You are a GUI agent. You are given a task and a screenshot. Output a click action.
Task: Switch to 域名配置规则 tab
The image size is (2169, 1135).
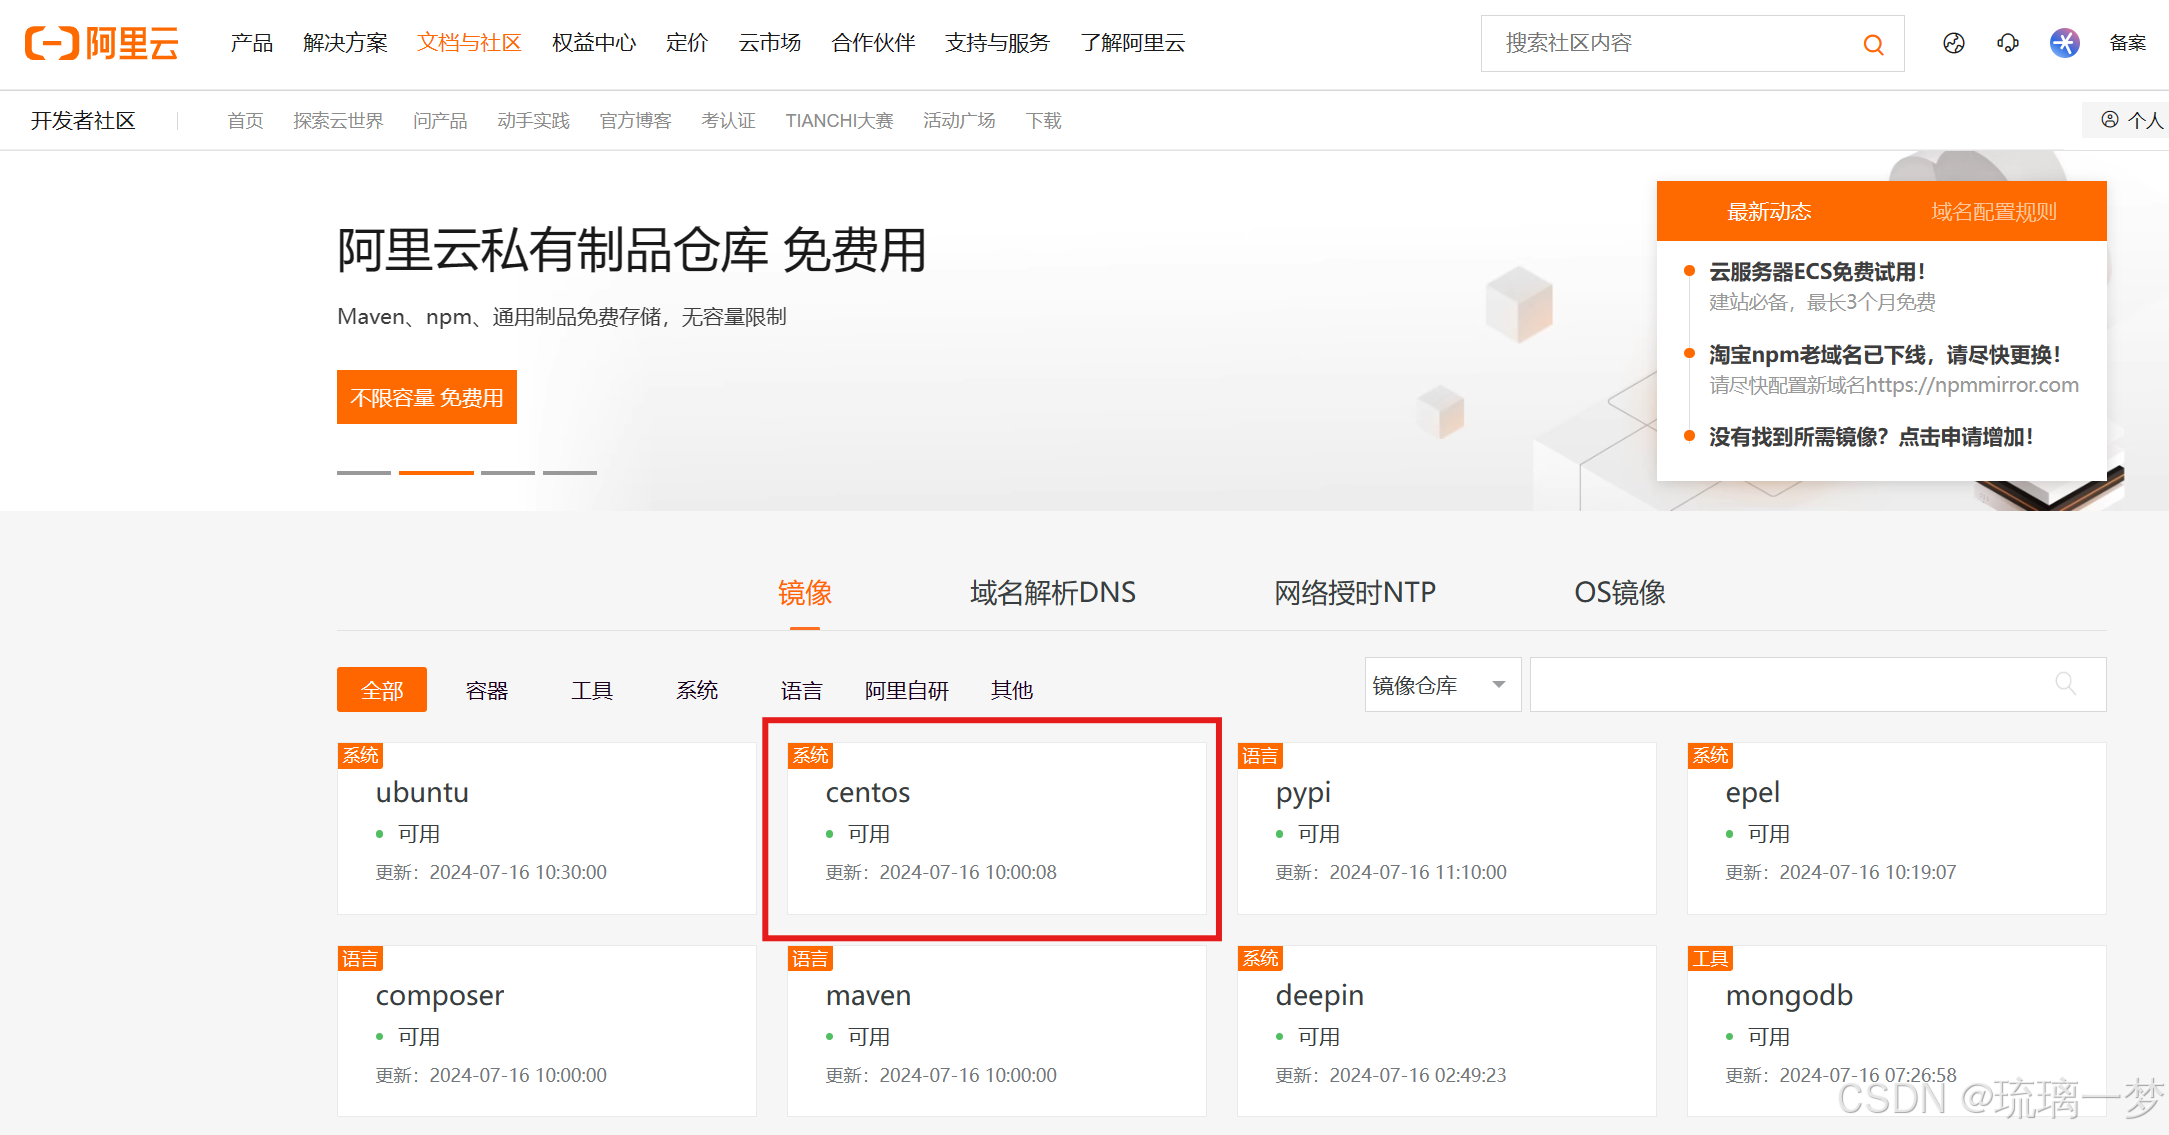pos(1994,211)
